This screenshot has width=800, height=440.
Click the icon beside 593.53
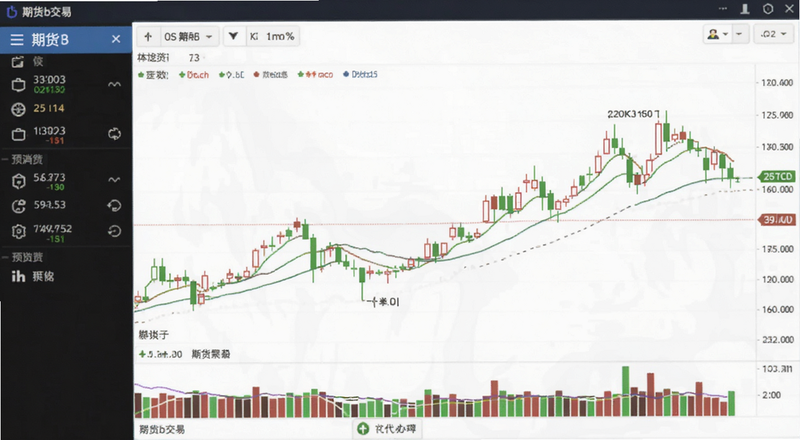pos(18,206)
